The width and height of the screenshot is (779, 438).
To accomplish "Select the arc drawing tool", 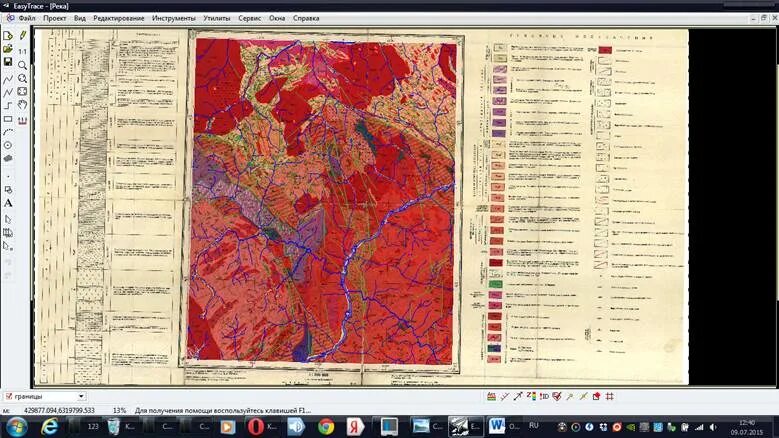I will pos(8,132).
